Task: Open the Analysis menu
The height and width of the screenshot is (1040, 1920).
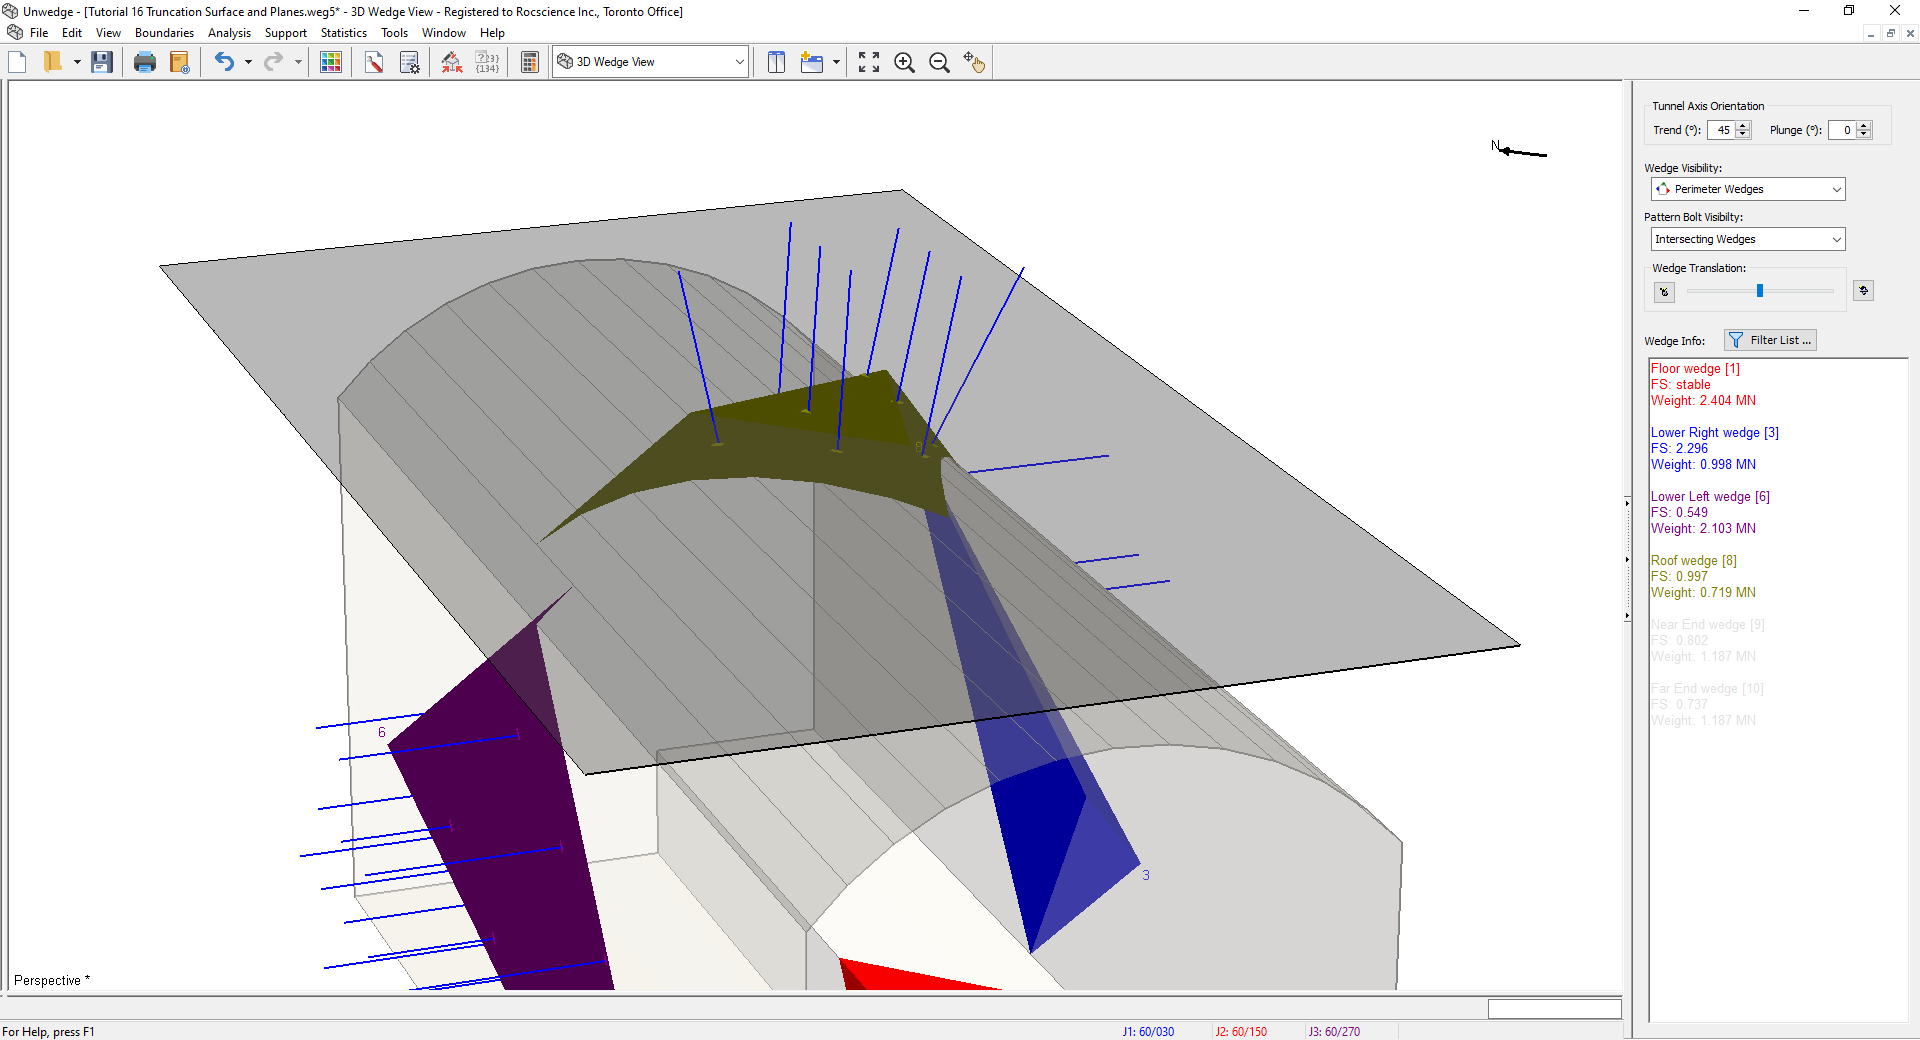Action: coord(229,33)
